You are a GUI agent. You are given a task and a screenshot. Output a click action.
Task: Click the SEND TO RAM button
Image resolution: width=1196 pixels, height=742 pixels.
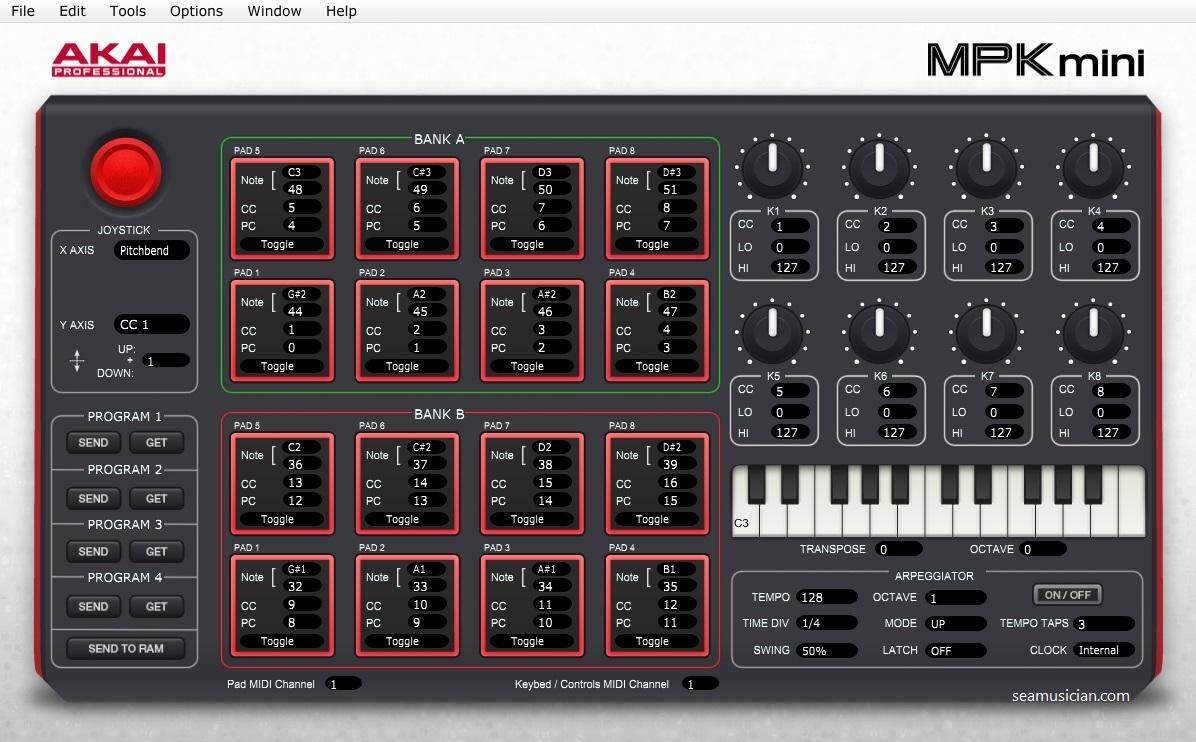click(126, 648)
